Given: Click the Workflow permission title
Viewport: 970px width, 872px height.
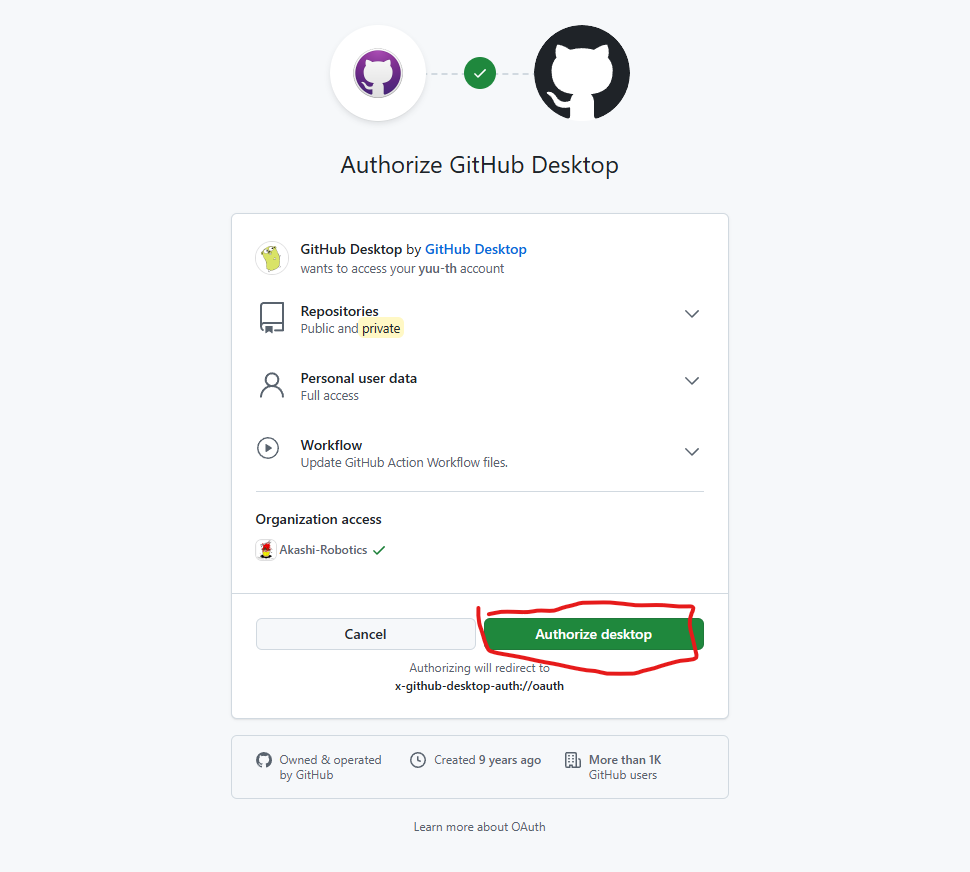Looking at the screenshot, I should [x=332, y=445].
